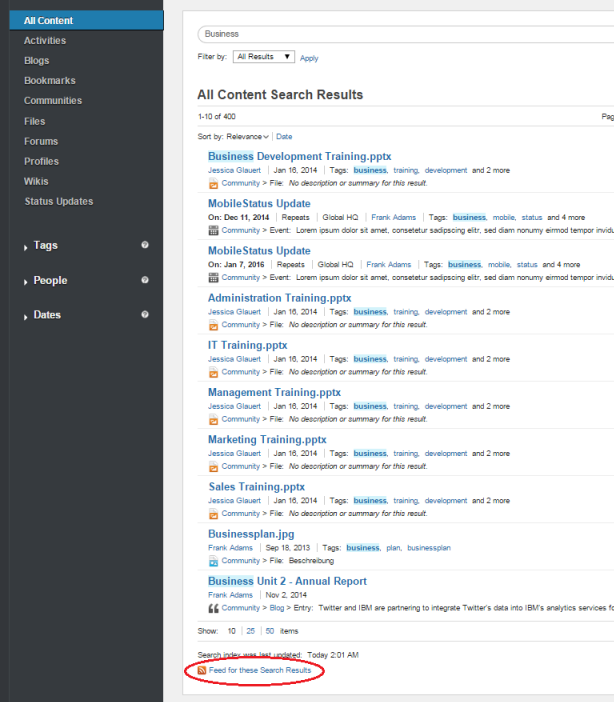Click help icon next to Dates

click(x=145, y=315)
